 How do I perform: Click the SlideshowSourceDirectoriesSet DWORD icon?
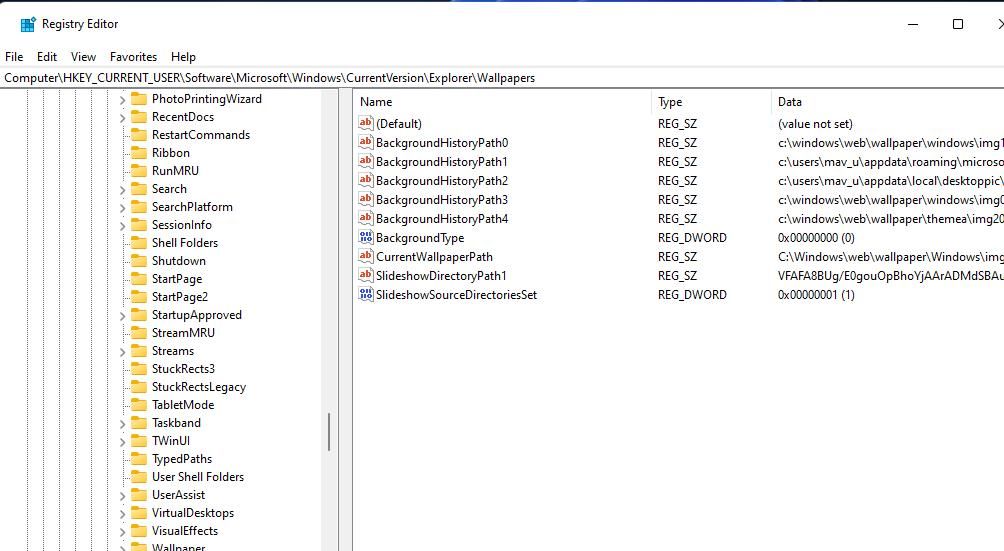coord(366,294)
